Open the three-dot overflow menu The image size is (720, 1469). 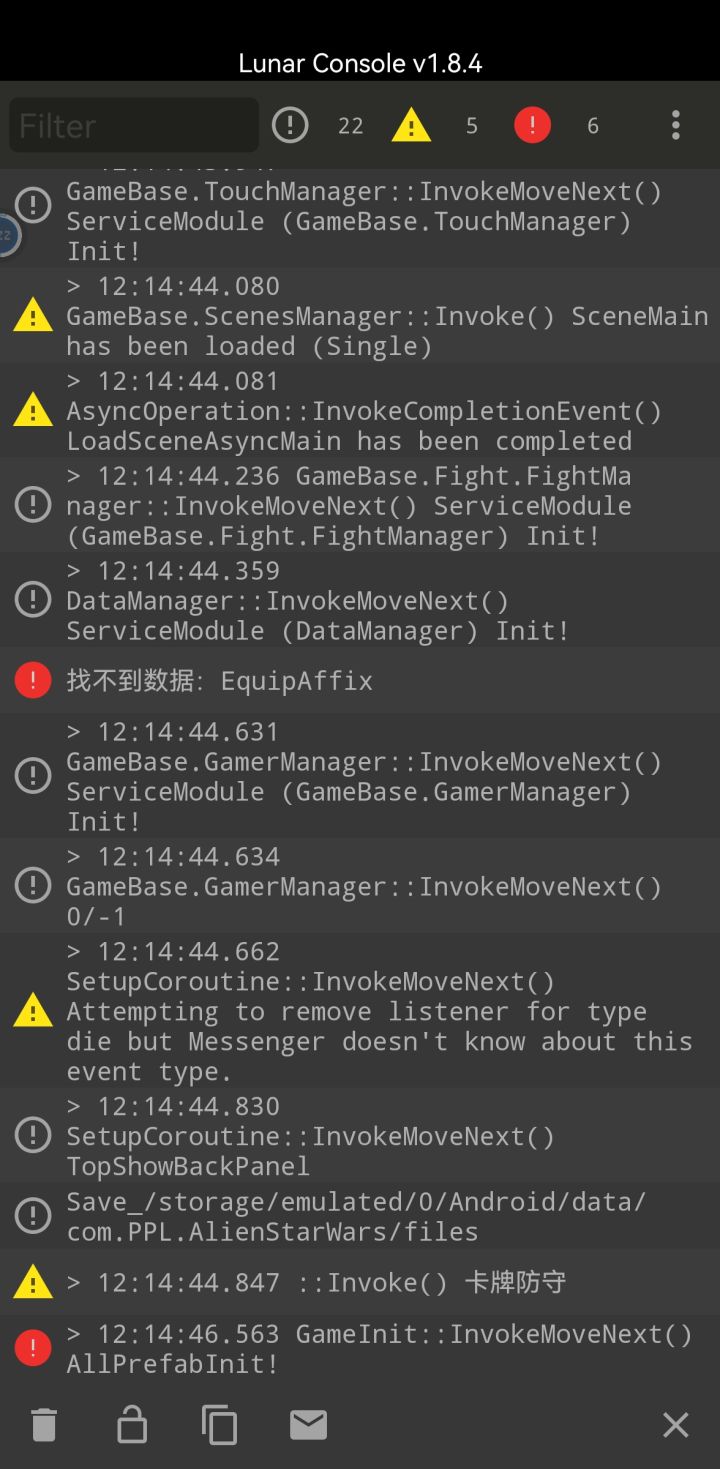pyautogui.click(x=676, y=125)
